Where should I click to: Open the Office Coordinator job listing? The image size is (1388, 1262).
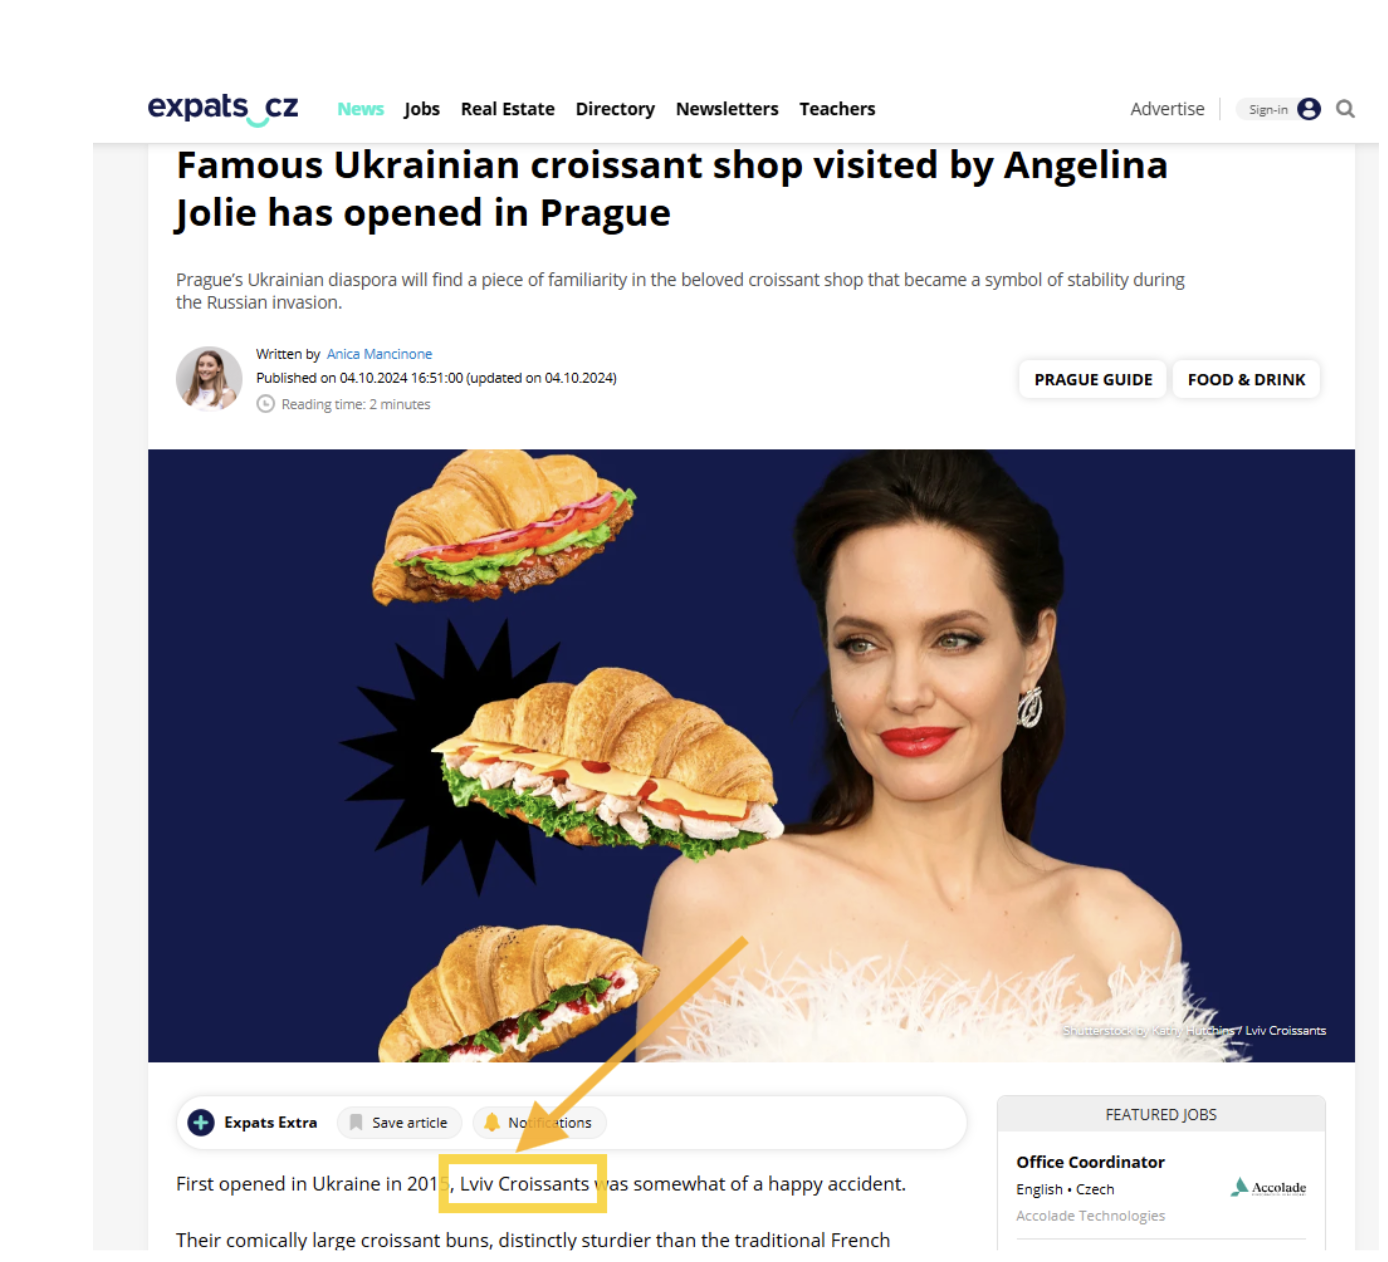pos(1090,1162)
